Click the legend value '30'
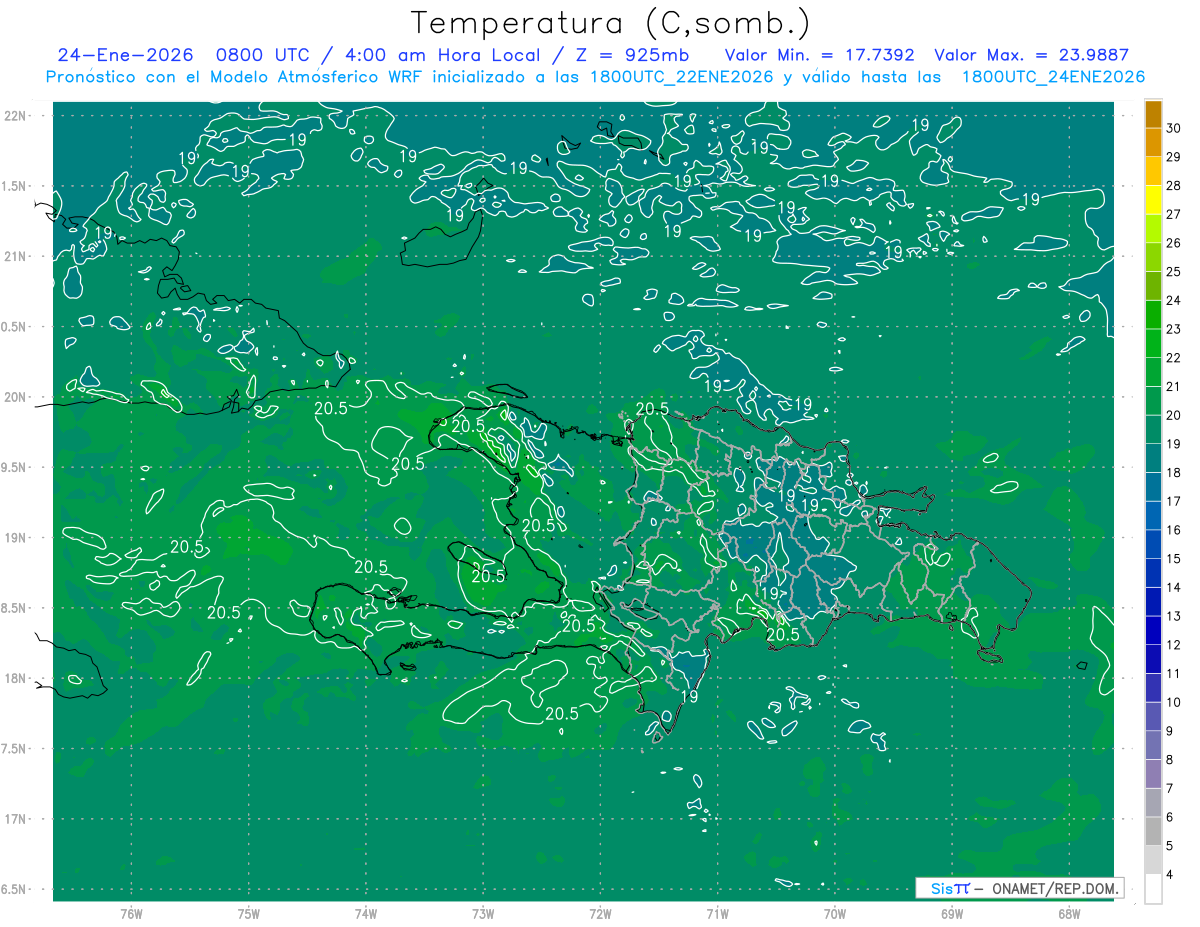 coord(1174,128)
